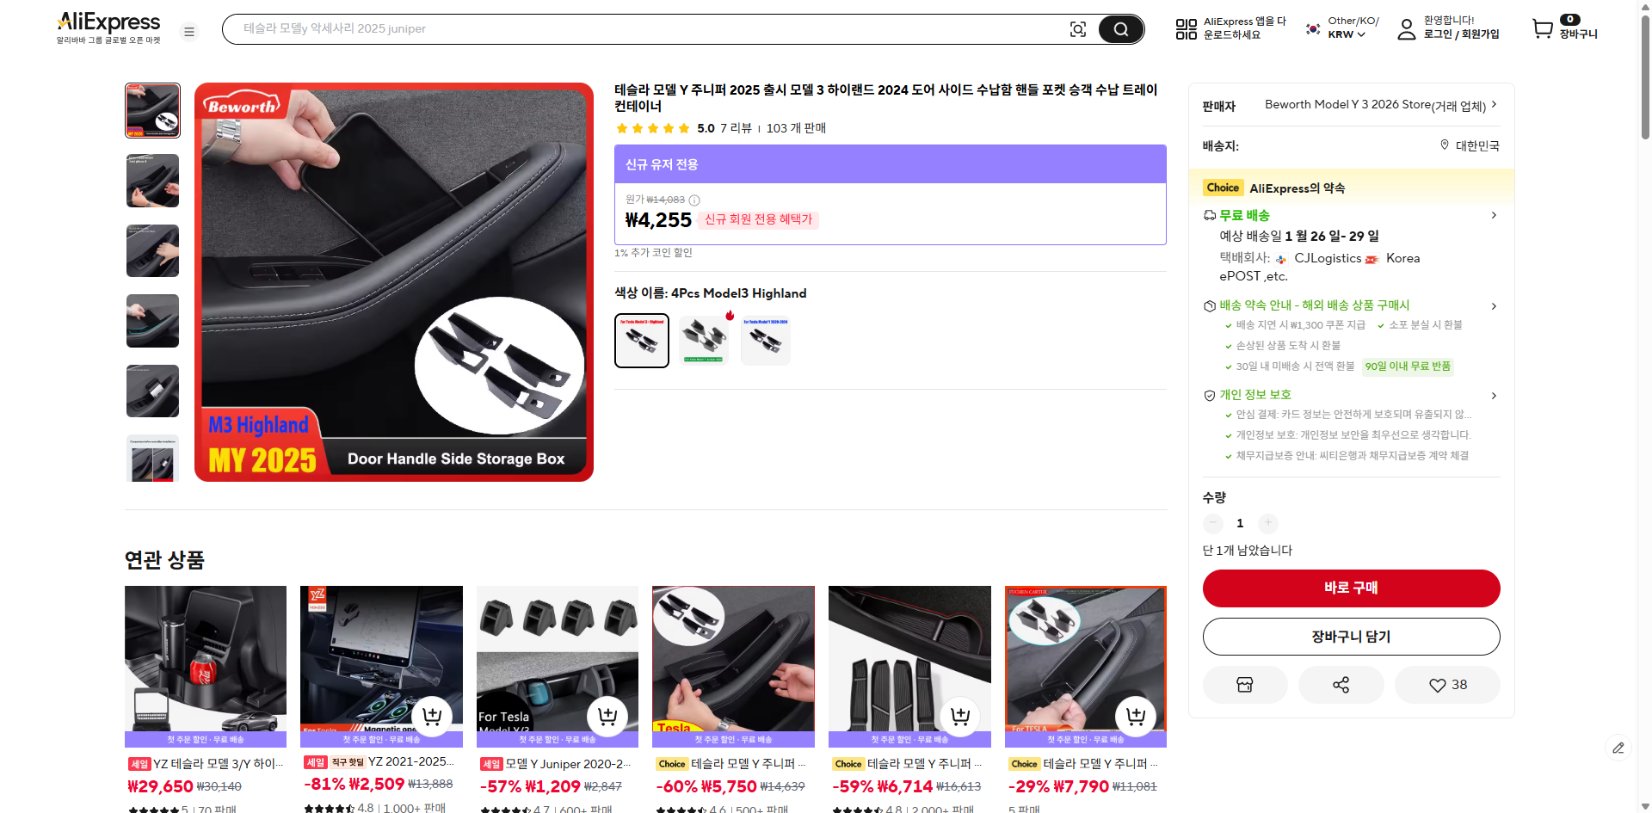Image resolution: width=1652 pixels, height=813 pixels.
Task: View first product thumbnail image
Action: (153, 110)
